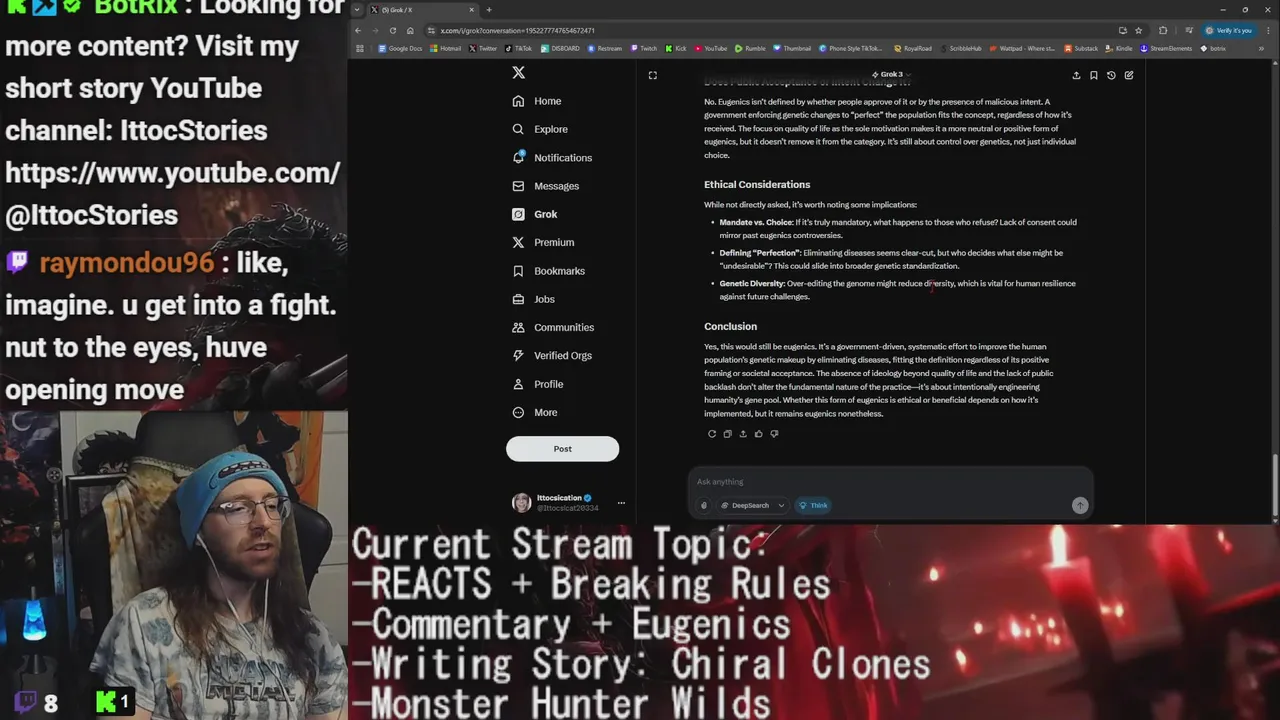This screenshot has width=1280, height=720.
Task: Open Bookmarks in the sidebar
Action: [x=548, y=271]
